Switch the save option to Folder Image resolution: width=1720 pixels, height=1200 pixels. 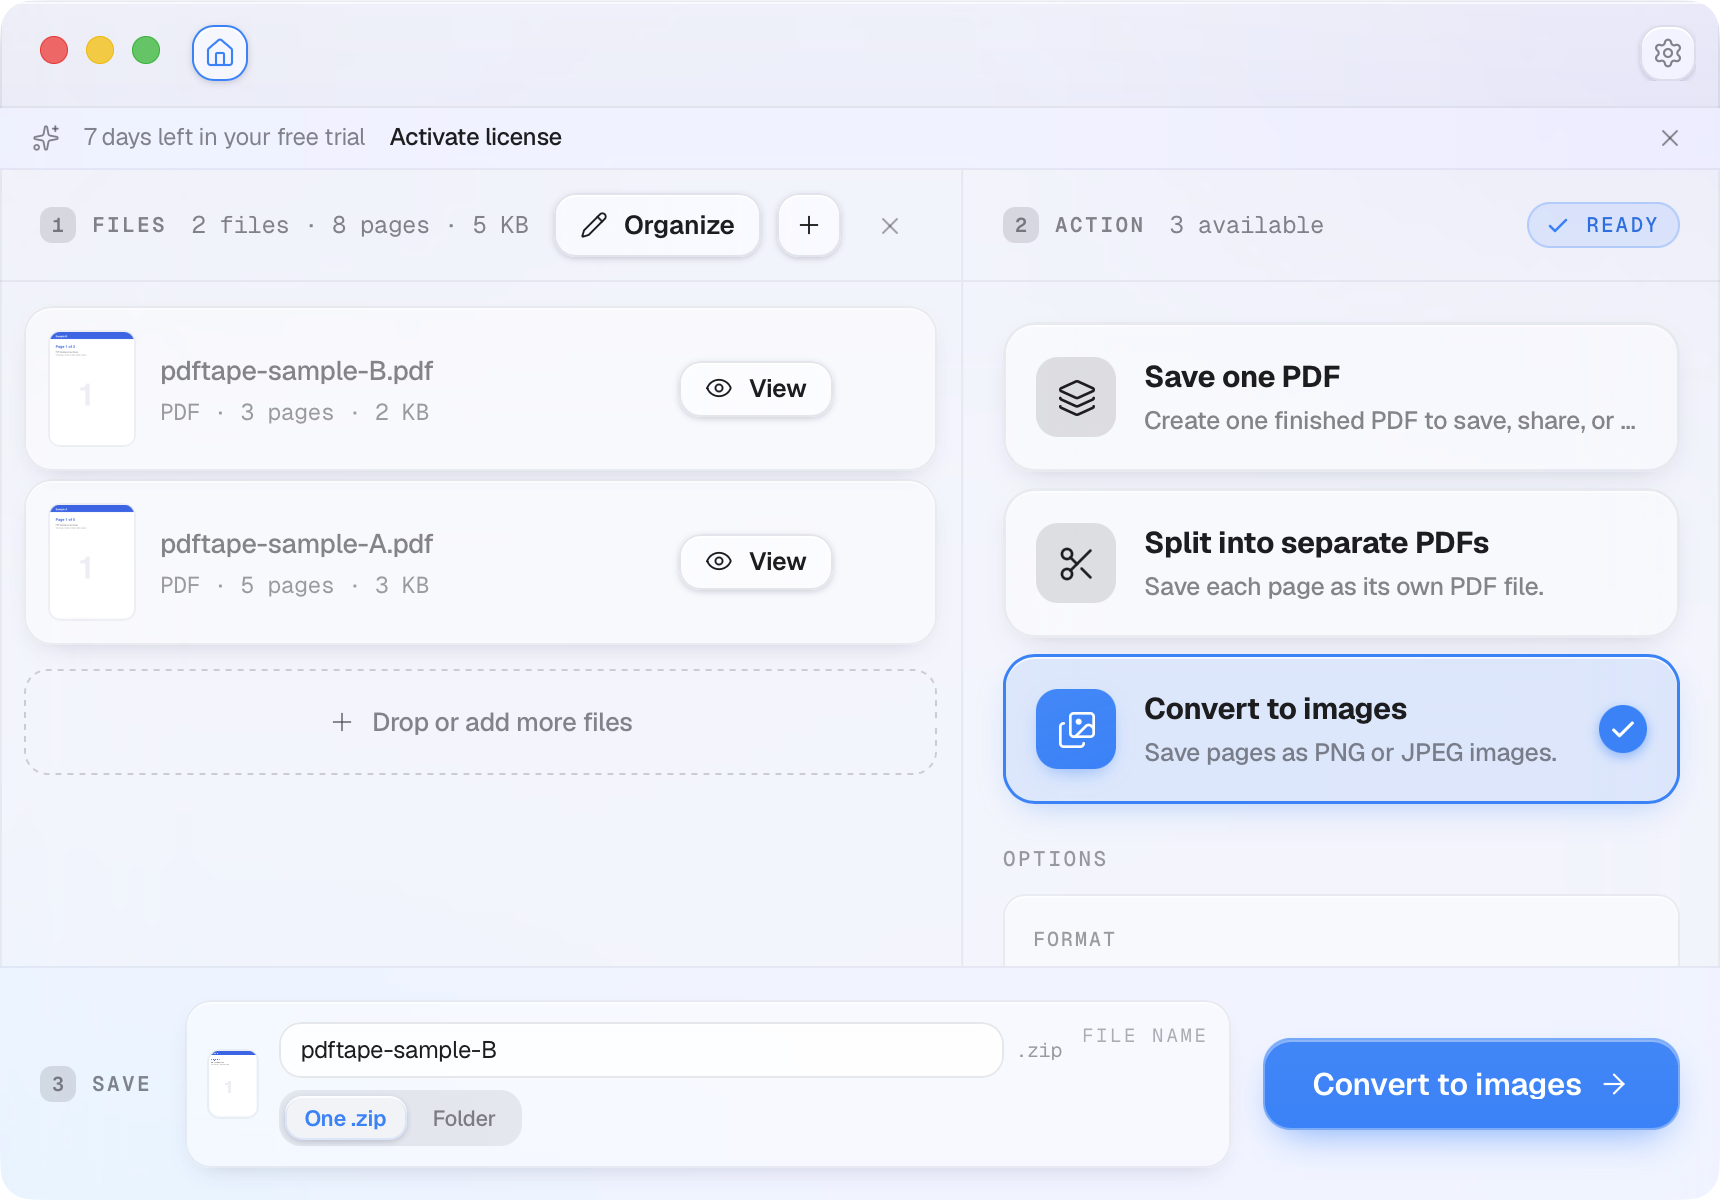point(464,1118)
